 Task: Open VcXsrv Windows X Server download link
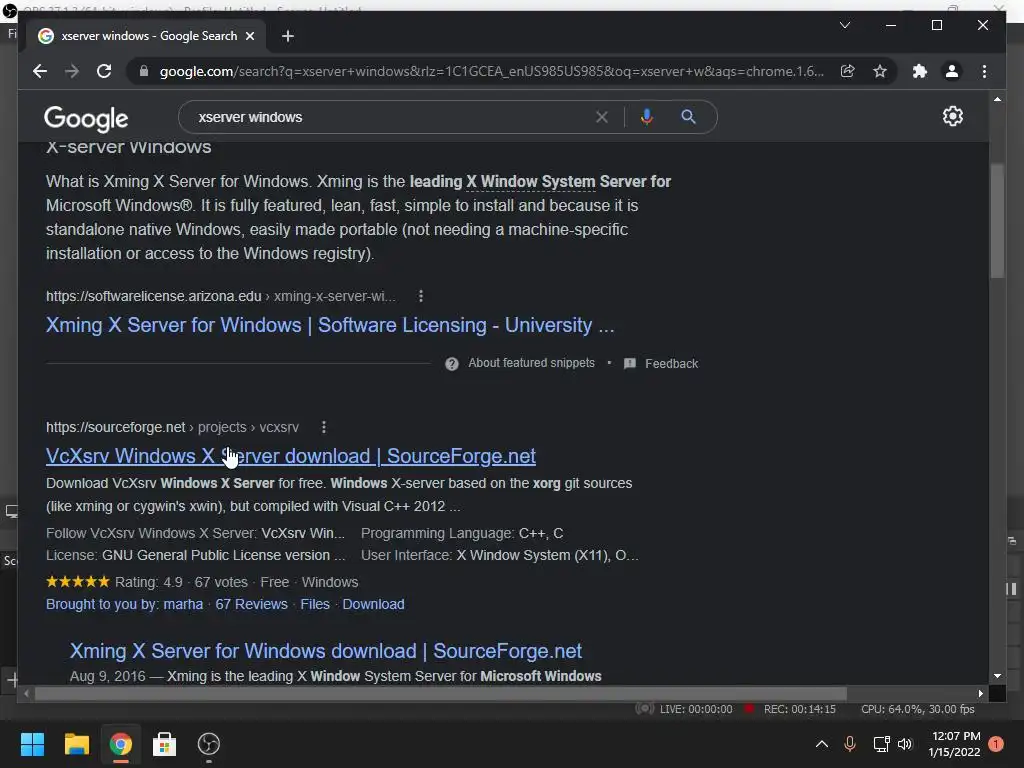[x=291, y=456]
